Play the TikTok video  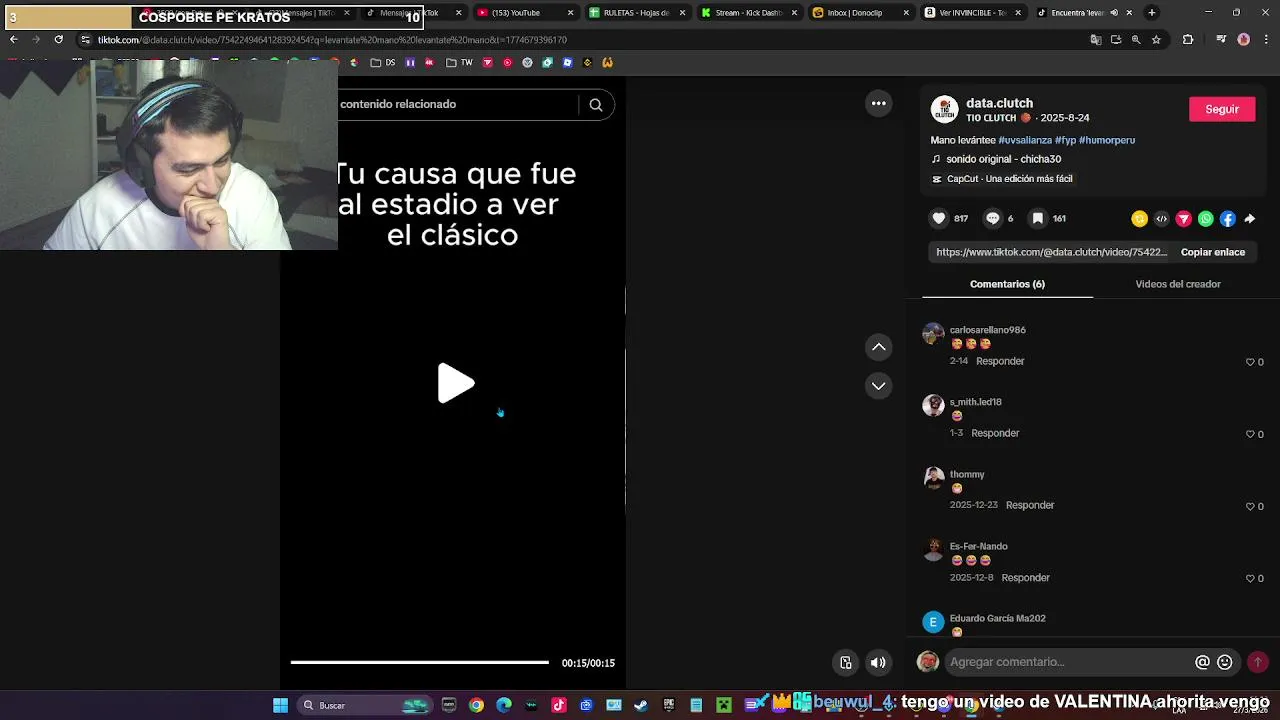[x=456, y=383]
